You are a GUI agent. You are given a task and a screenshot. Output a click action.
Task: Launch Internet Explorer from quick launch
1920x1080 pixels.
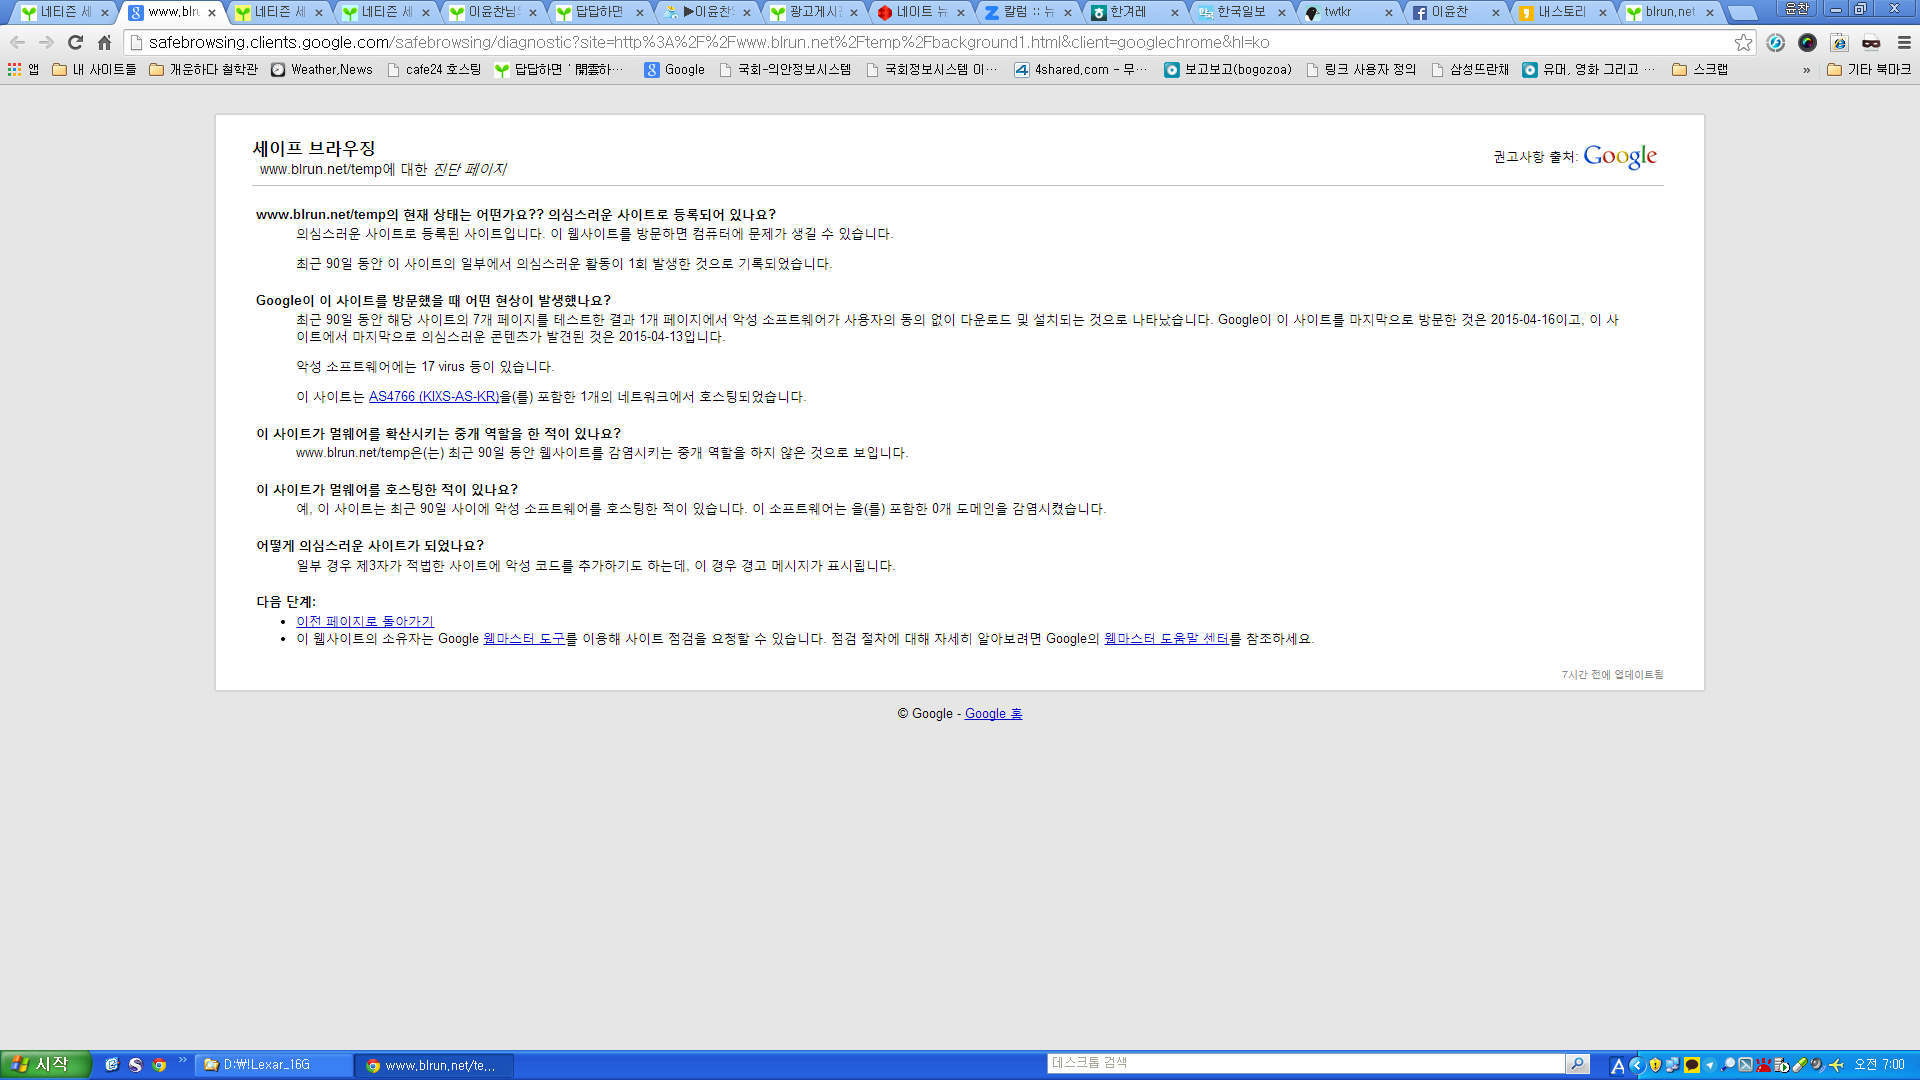tap(112, 1065)
